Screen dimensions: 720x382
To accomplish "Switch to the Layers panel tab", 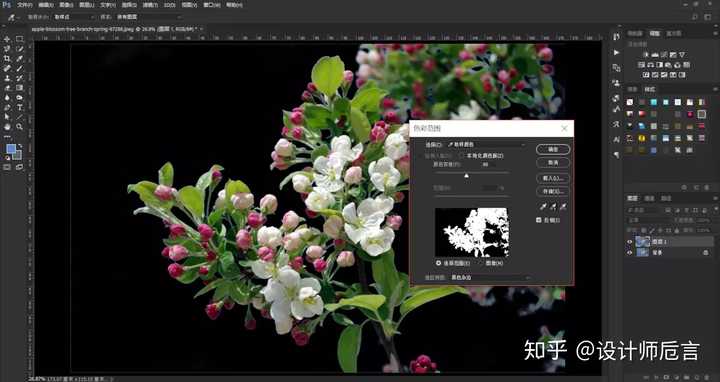I will pos(633,198).
